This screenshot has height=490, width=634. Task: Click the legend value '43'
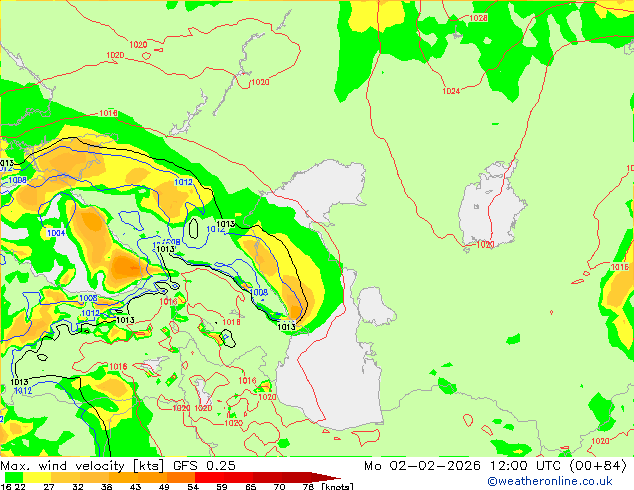pyautogui.click(x=135, y=486)
